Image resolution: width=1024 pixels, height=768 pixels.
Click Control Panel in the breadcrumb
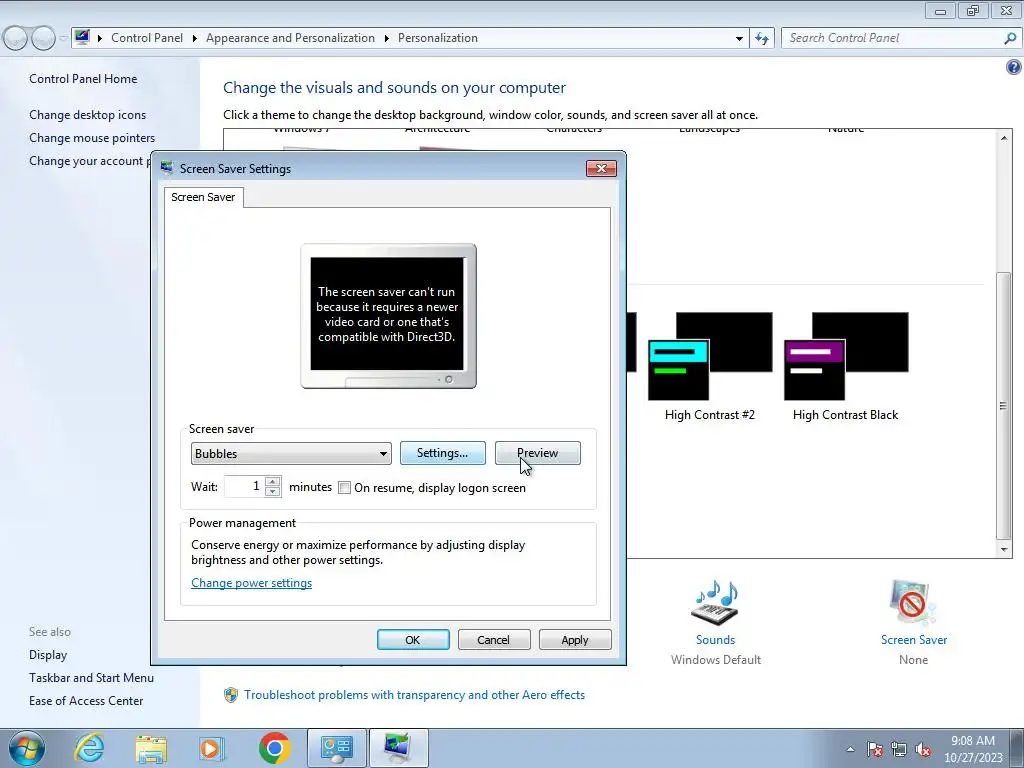click(147, 38)
